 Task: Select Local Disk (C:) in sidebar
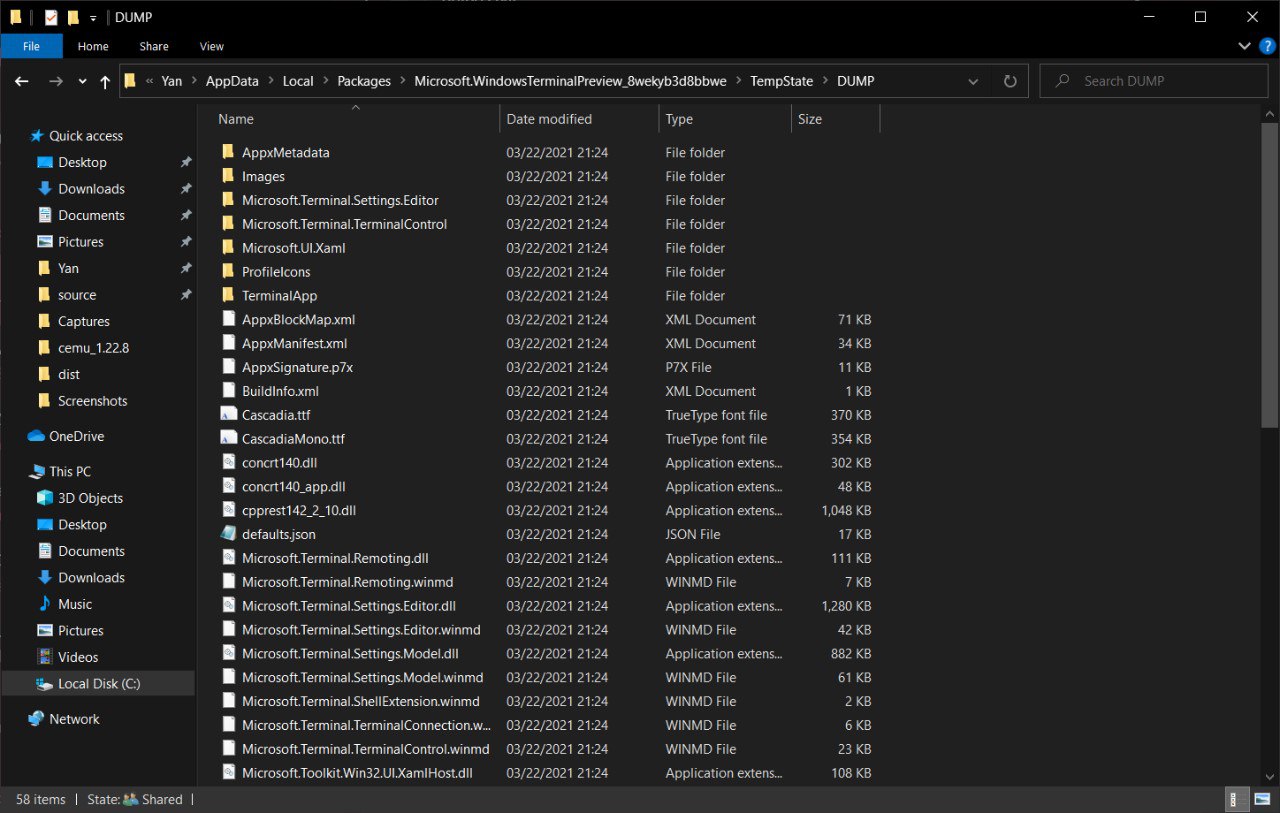click(x=99, y=684)
